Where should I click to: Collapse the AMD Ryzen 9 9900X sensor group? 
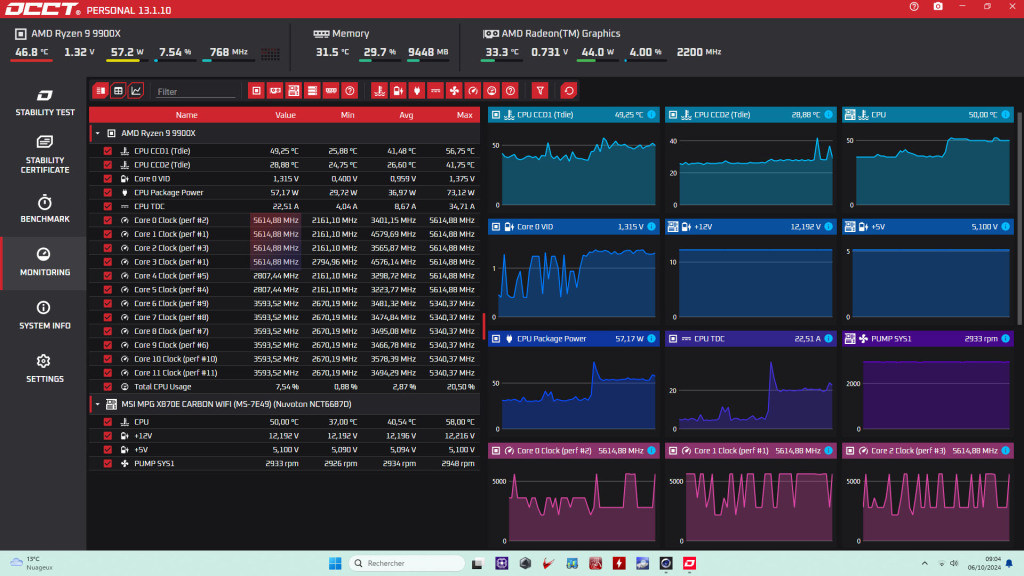95,131
